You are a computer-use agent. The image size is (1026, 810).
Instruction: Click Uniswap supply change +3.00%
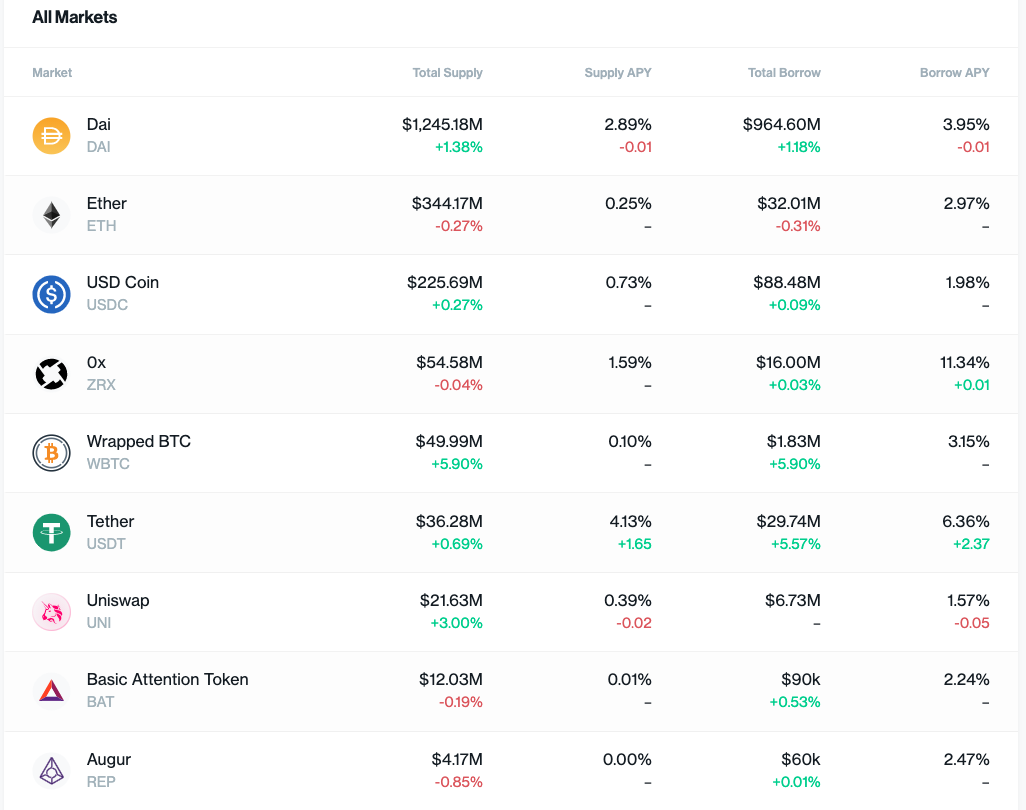coord(457,623)
